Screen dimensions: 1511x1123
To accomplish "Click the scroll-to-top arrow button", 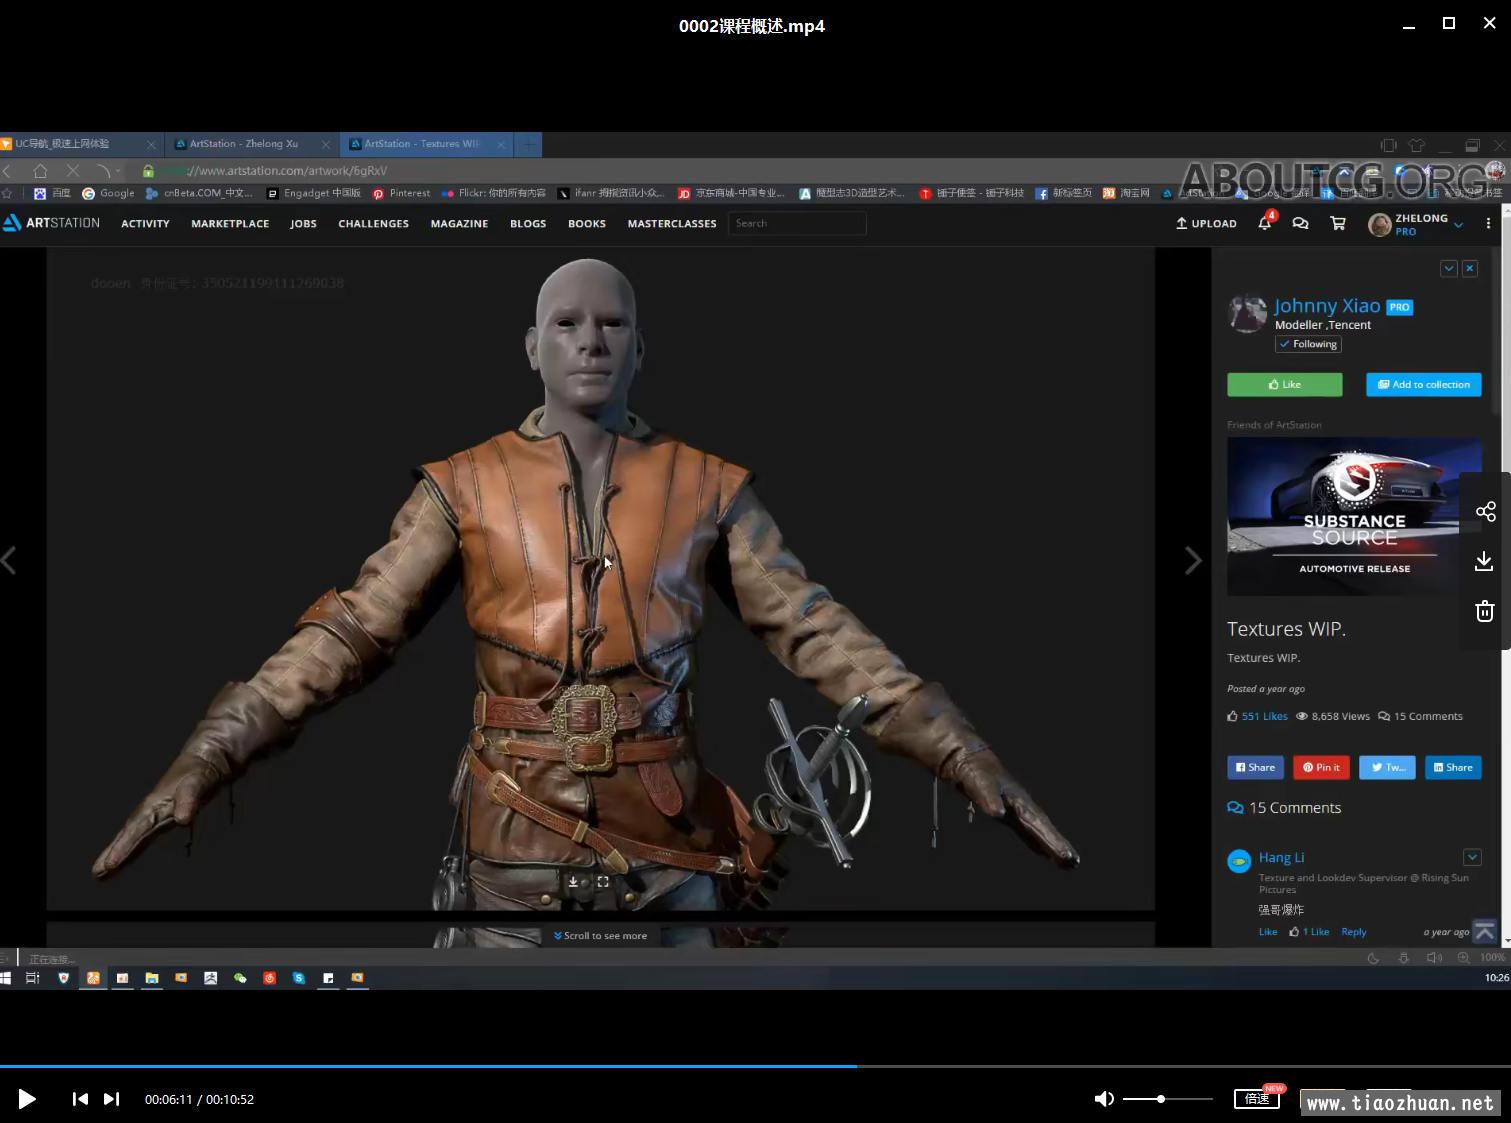I will click(x=1485, y=931).
